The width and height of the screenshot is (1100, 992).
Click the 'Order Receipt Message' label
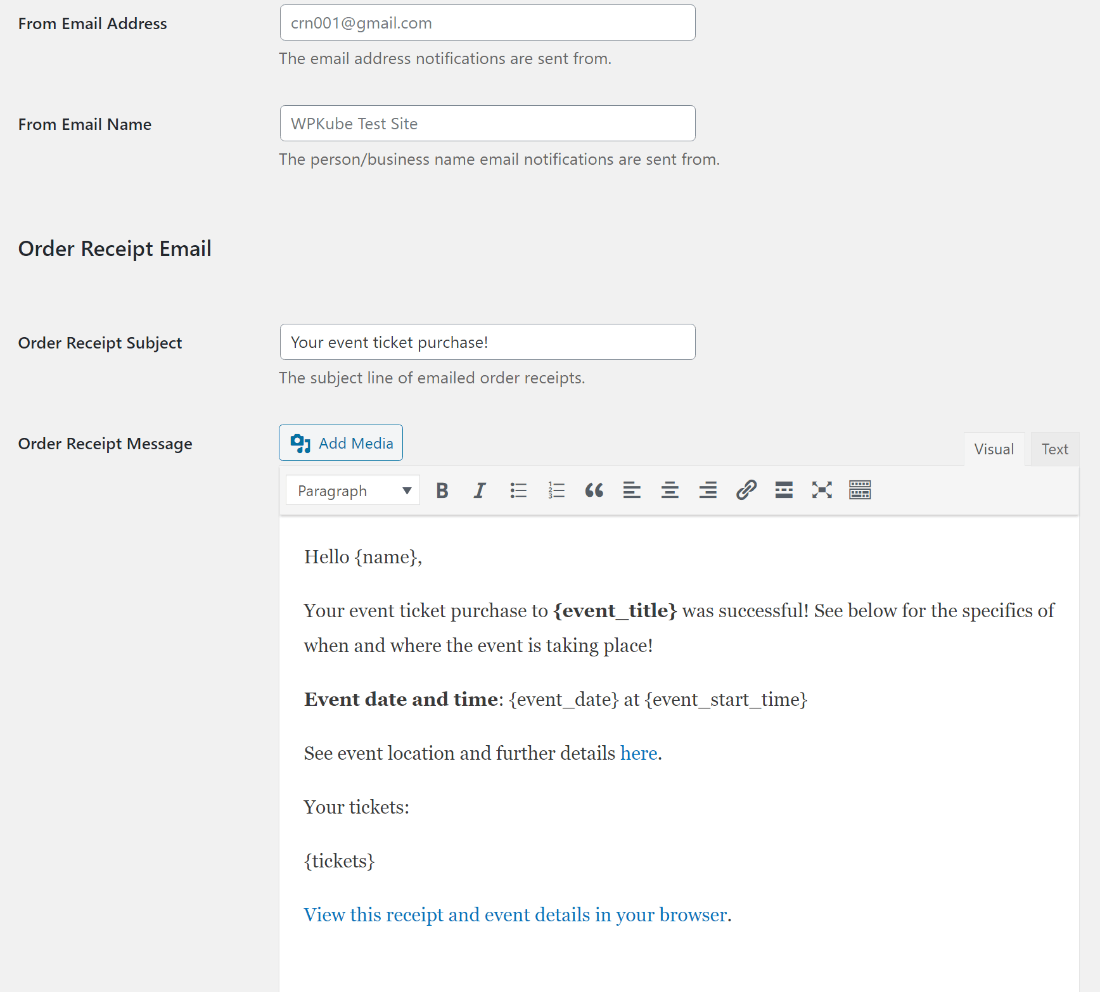[105, 444]
